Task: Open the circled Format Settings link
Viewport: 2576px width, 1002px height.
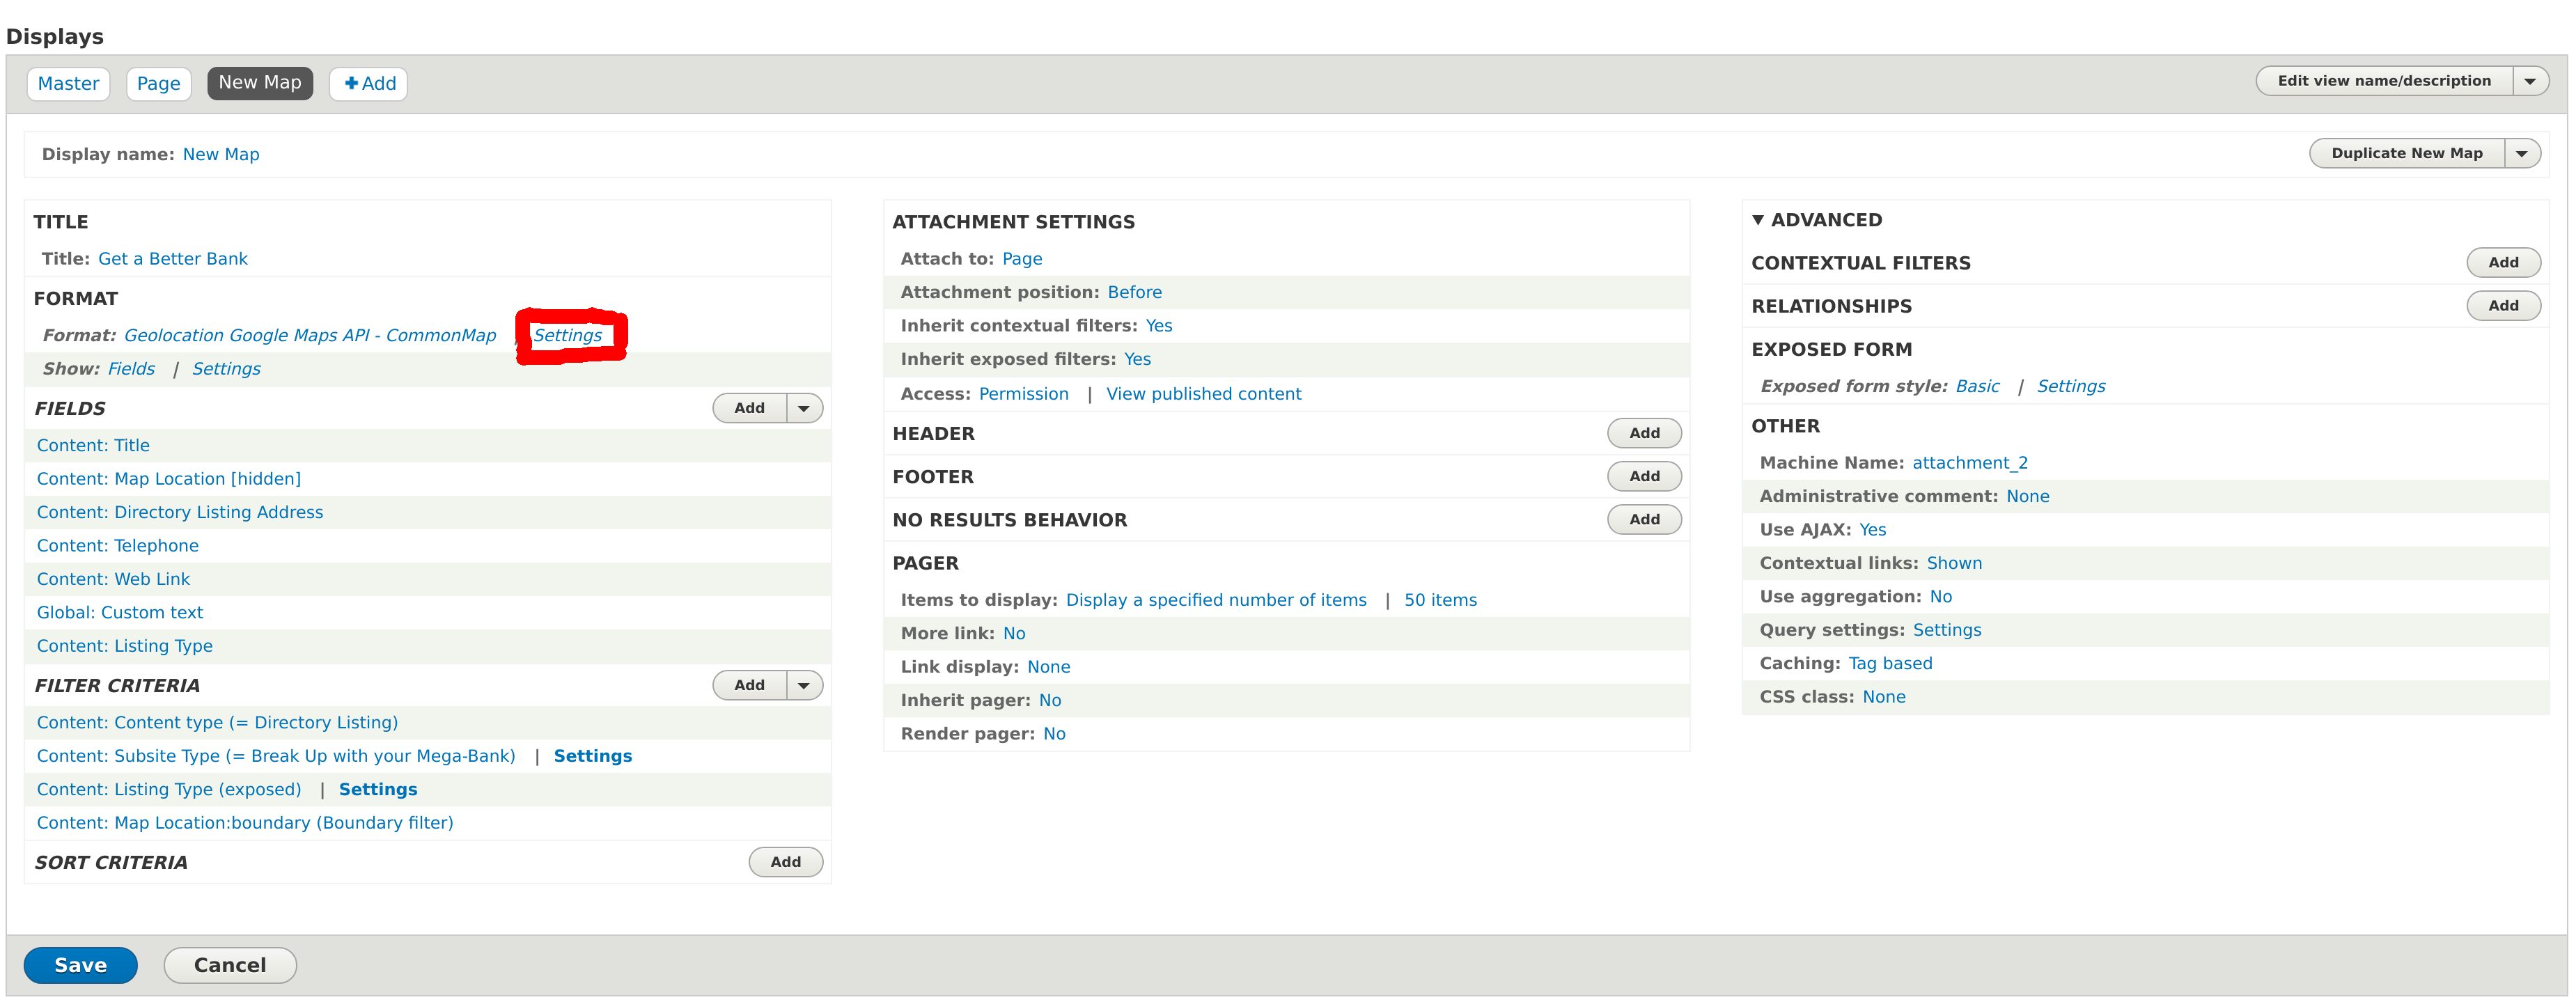Action: (x=567, y=335)
